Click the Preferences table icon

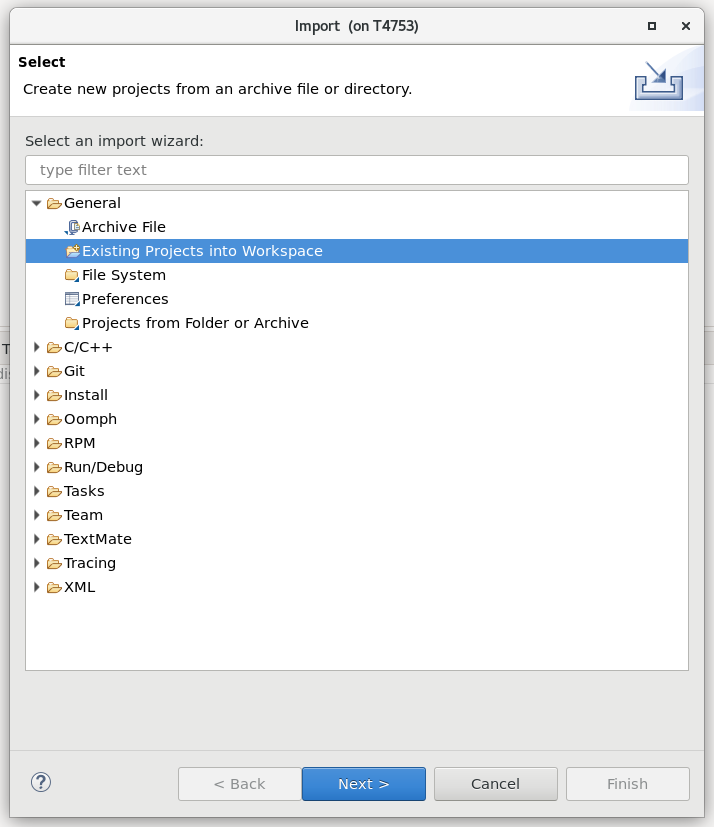(x=72, y=299)
